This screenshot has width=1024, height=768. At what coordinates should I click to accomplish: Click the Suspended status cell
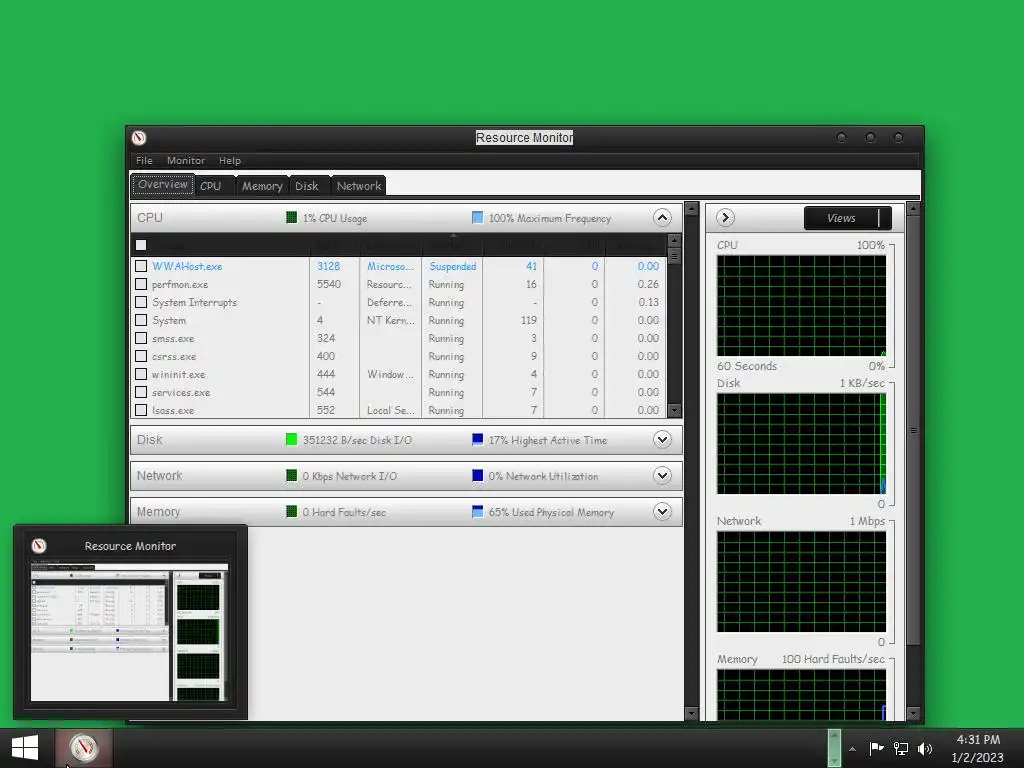pos(453,266)
